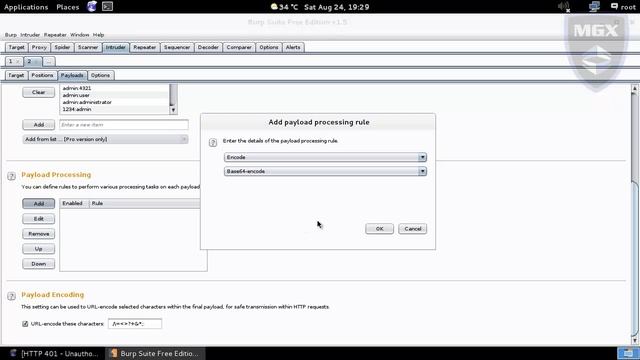Viewport: 640px width, 360px height.
Task: Open the main Options tab
Action: (x=269, y=47)
